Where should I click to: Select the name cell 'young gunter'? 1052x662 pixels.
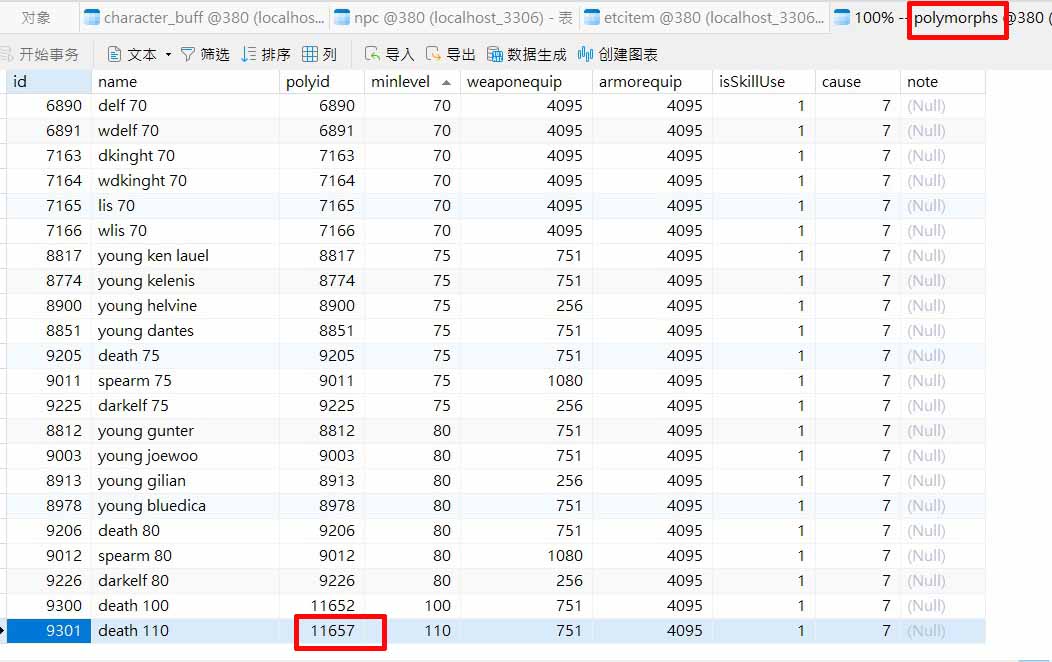[185, 431]
